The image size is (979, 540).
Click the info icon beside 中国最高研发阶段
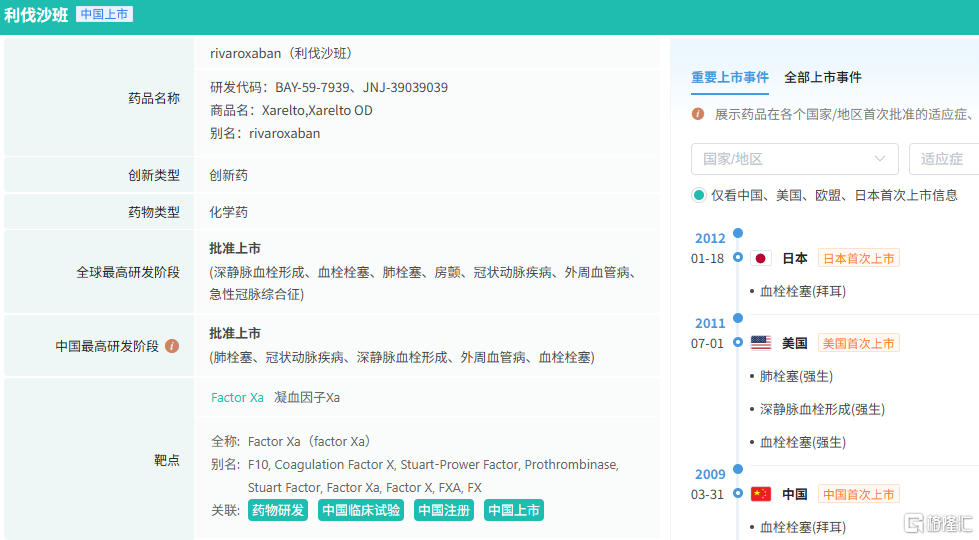click(x=172, y=346)
